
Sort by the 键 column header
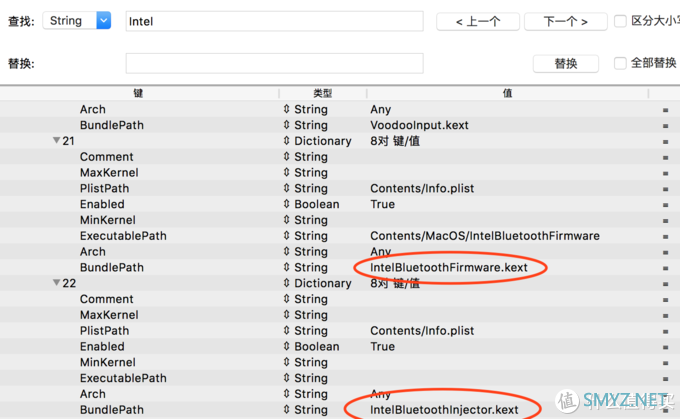(139, 93)
